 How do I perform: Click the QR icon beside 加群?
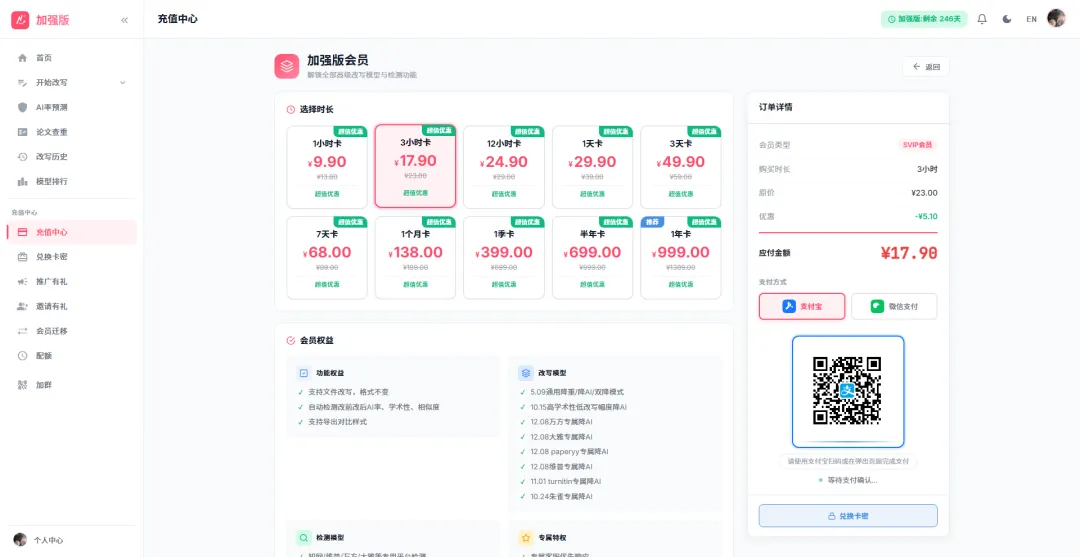point(22,385)
